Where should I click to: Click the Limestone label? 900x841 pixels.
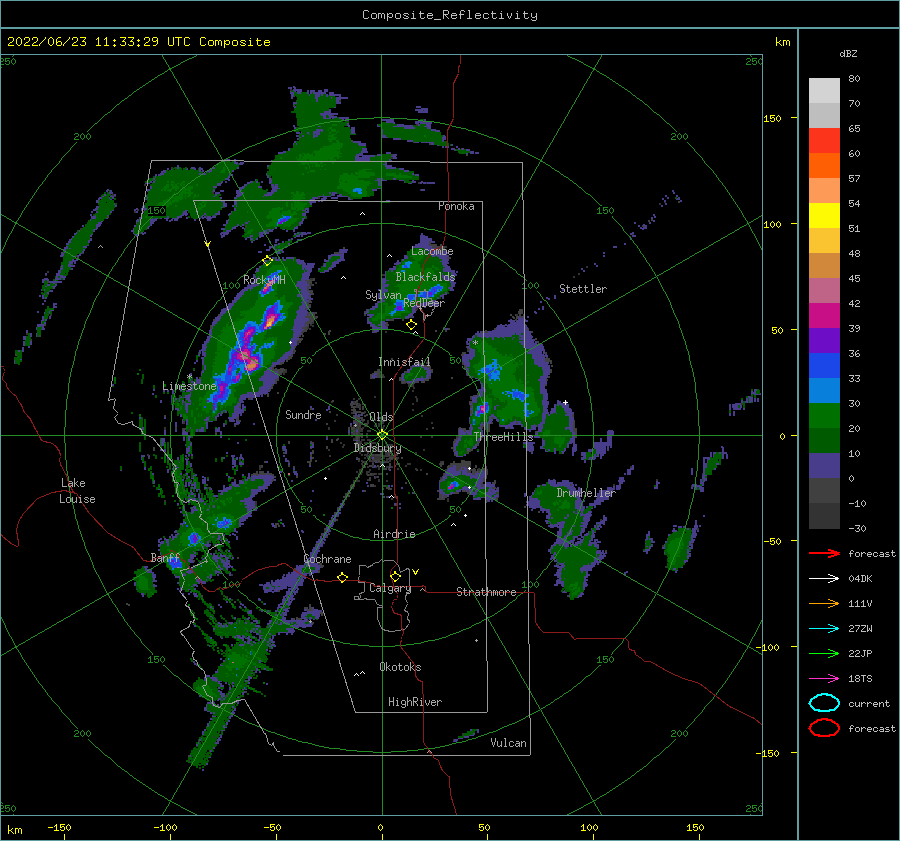coord(189,386)
